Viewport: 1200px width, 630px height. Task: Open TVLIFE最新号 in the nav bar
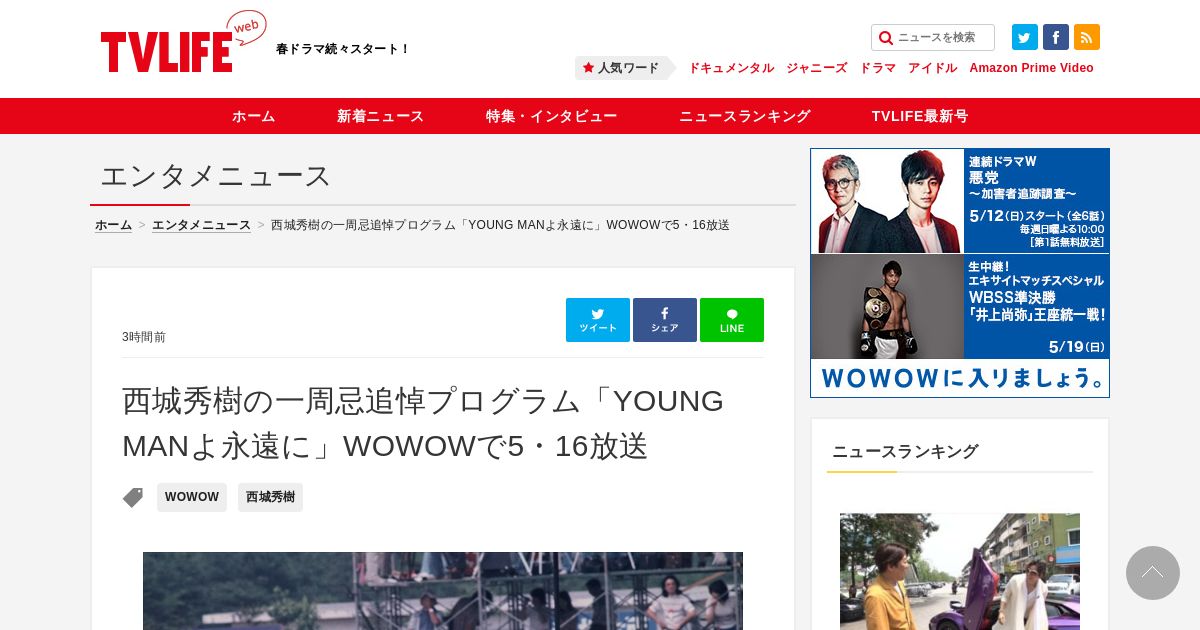tap(920, 116)
